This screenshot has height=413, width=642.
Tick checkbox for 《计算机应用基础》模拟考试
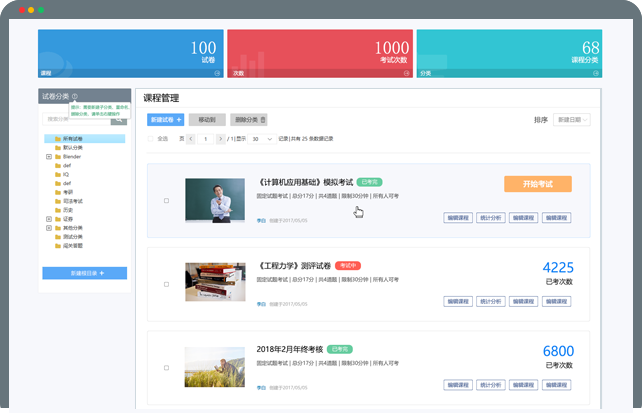(166, 201)
